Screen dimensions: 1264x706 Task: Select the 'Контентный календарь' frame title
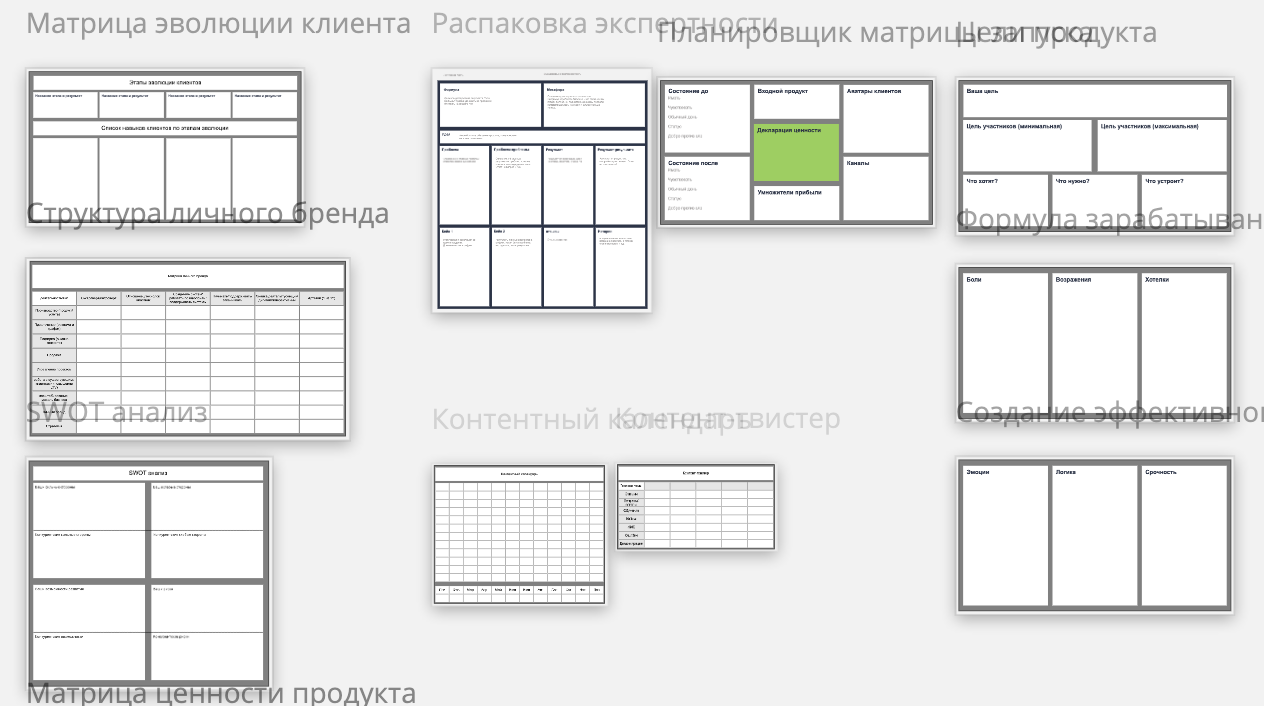pos(591,419)
